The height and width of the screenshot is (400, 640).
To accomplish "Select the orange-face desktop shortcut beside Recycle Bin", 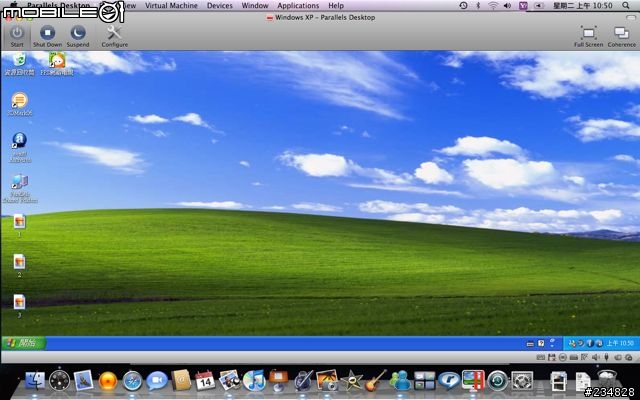I will click(57, 64).
